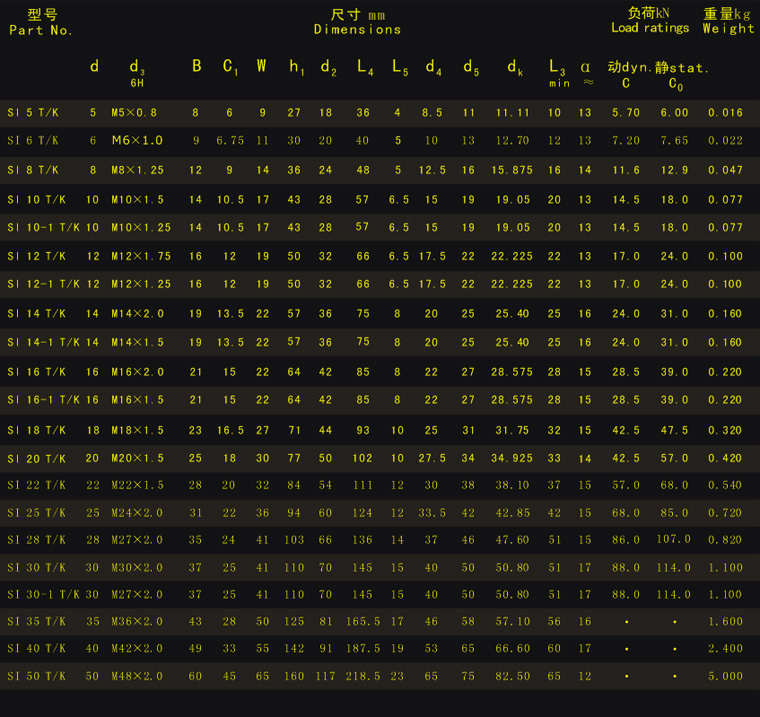The width and height of the screenshot is (760, 717).
Task: Select part number 'SI 18 T/K'
Action: 36,430
